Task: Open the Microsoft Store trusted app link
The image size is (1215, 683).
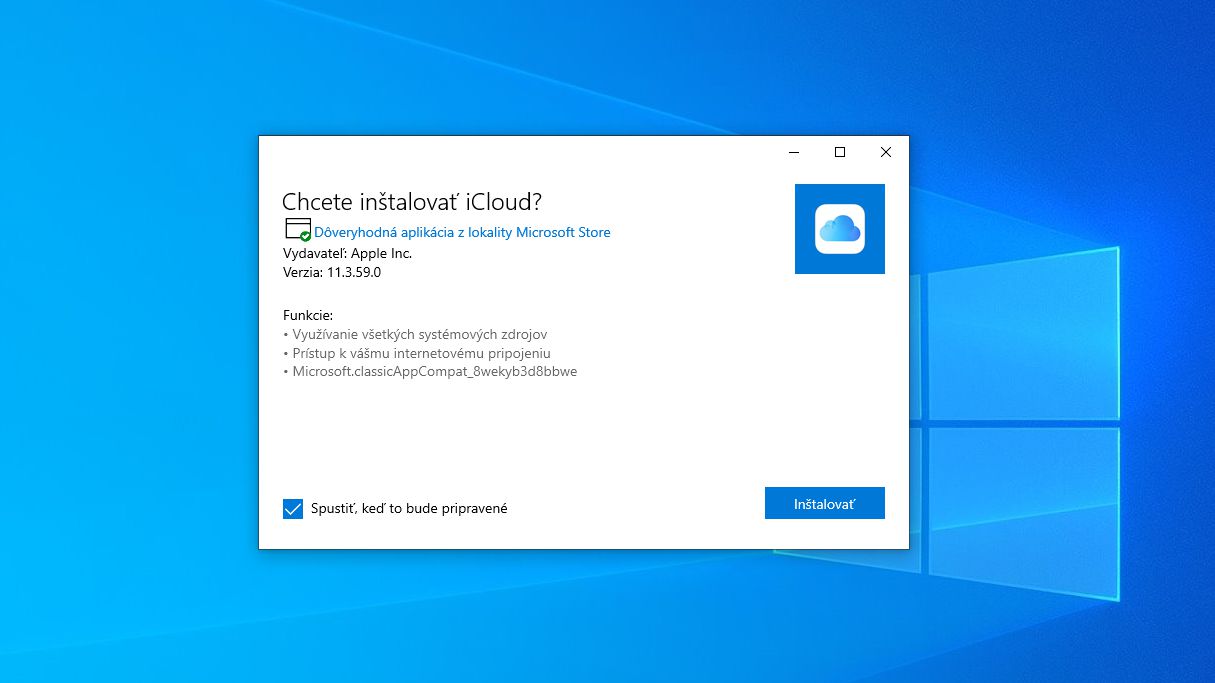Action: [462, 232]
